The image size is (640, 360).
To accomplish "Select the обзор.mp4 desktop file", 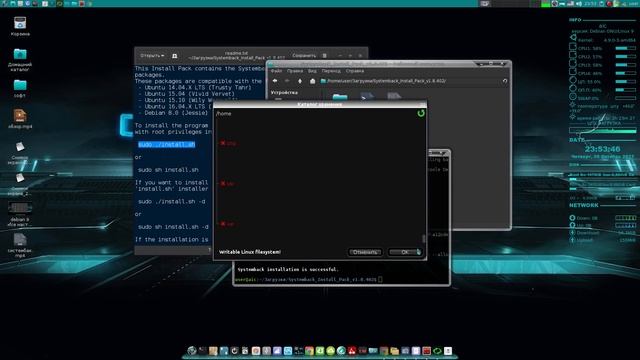I will tap(20, 119).
